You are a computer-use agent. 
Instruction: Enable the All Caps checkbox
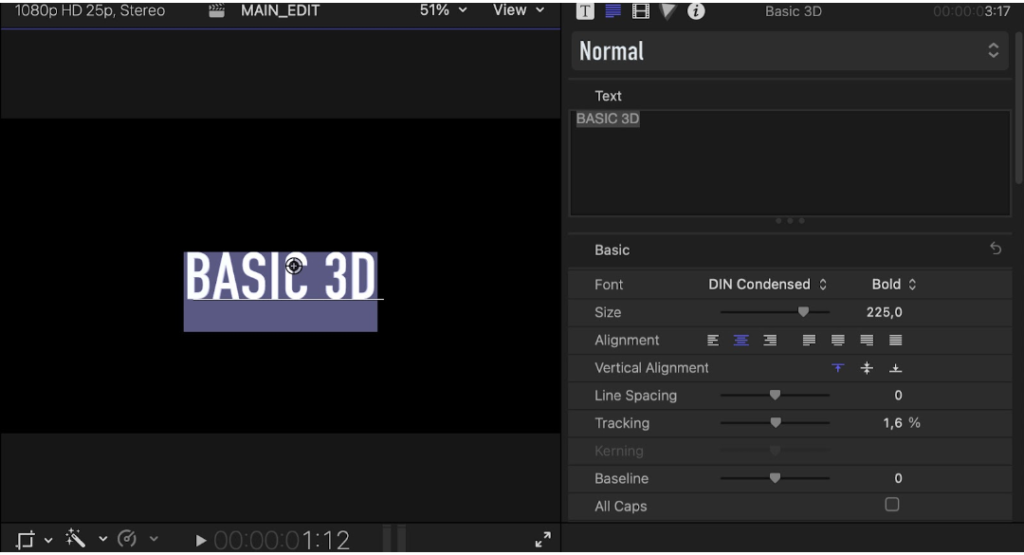point(892,505)
